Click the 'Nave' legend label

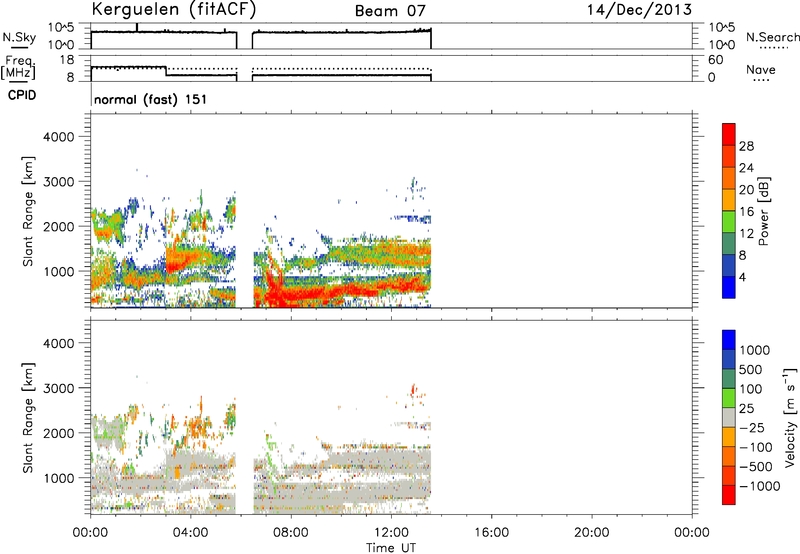click(761, 70)
